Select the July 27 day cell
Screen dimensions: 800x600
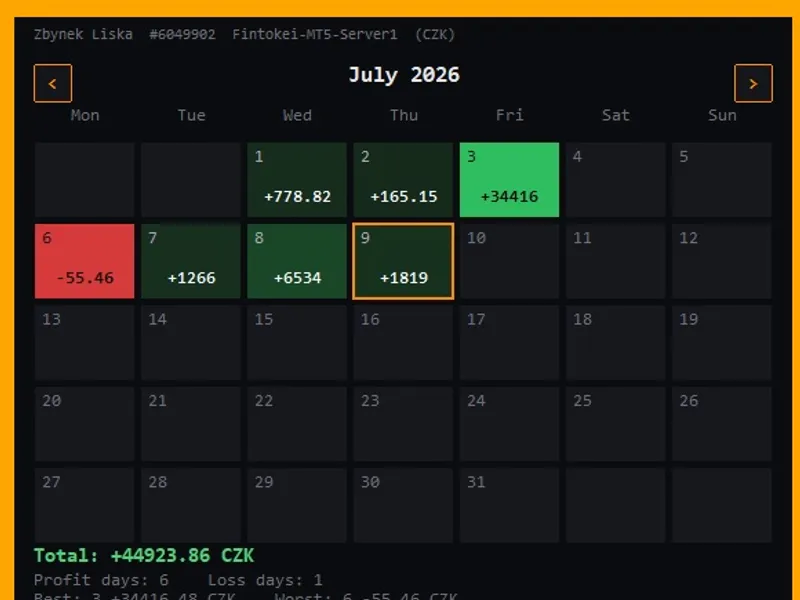pos(85,506)
